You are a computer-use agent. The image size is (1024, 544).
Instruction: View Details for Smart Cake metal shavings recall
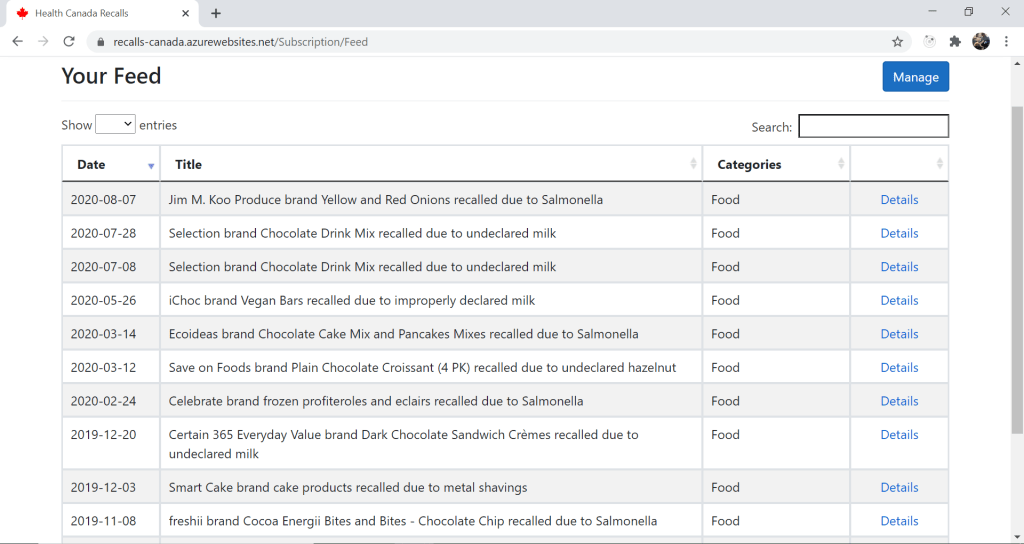[x=899, y=487]
